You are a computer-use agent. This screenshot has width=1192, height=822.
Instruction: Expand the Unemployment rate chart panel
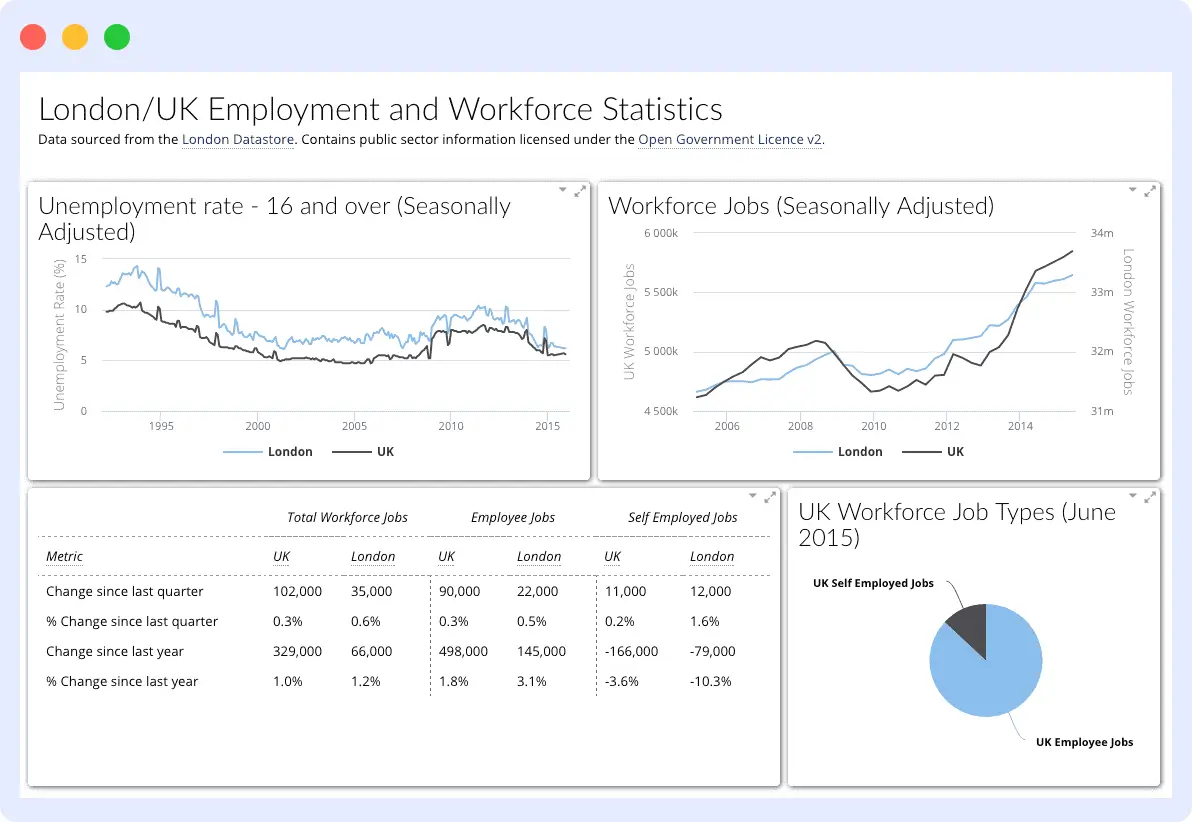click(580, 192)
